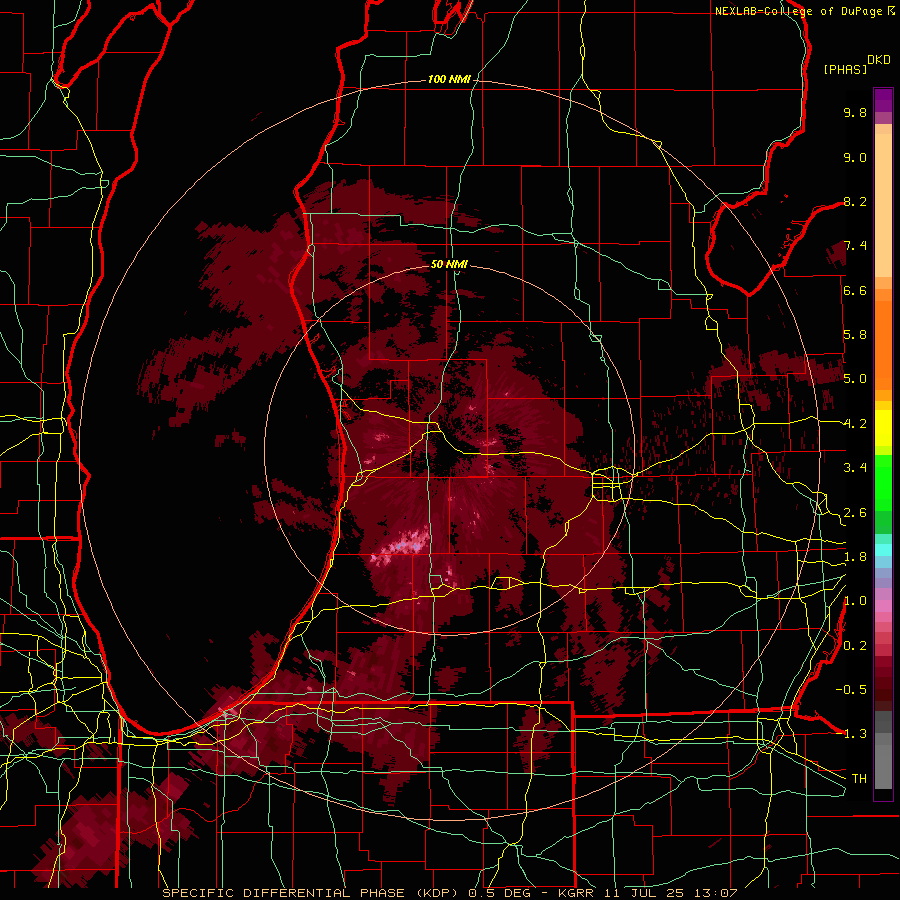
Task: Pick the pink band of the color bar
Action: coord(883,606)
